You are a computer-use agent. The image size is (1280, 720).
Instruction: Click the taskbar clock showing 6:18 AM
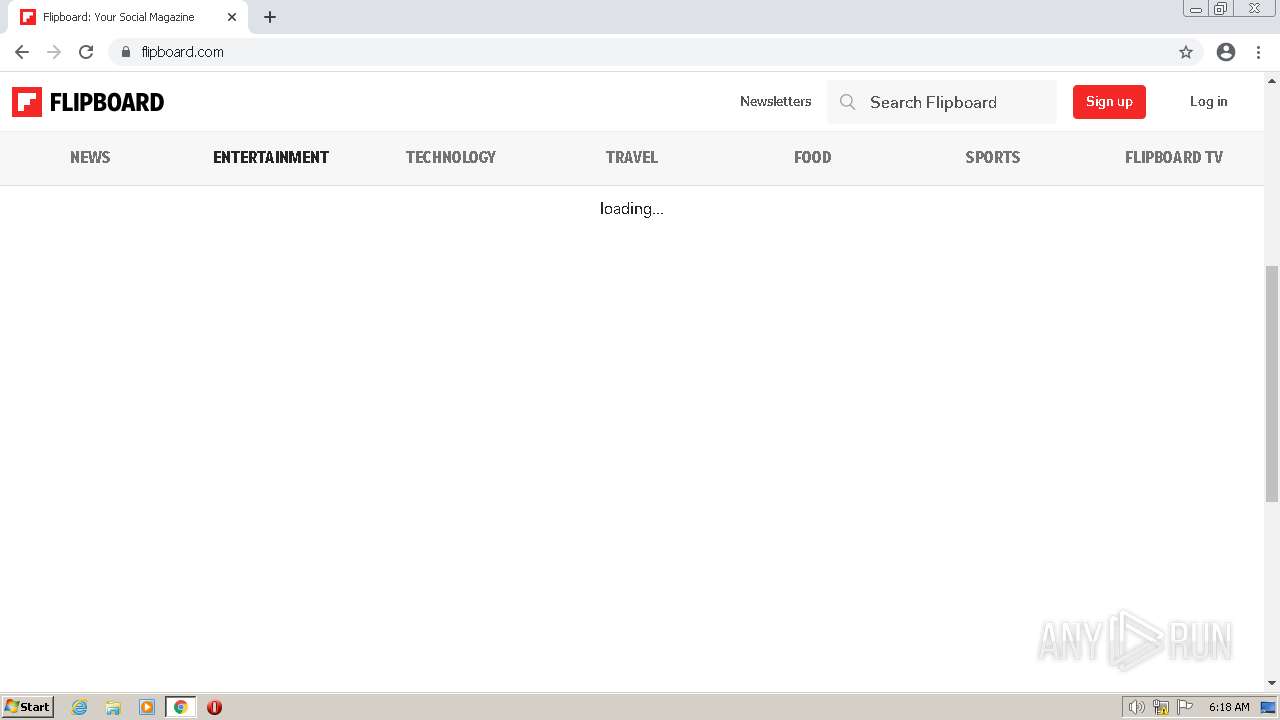[1229, 707]
